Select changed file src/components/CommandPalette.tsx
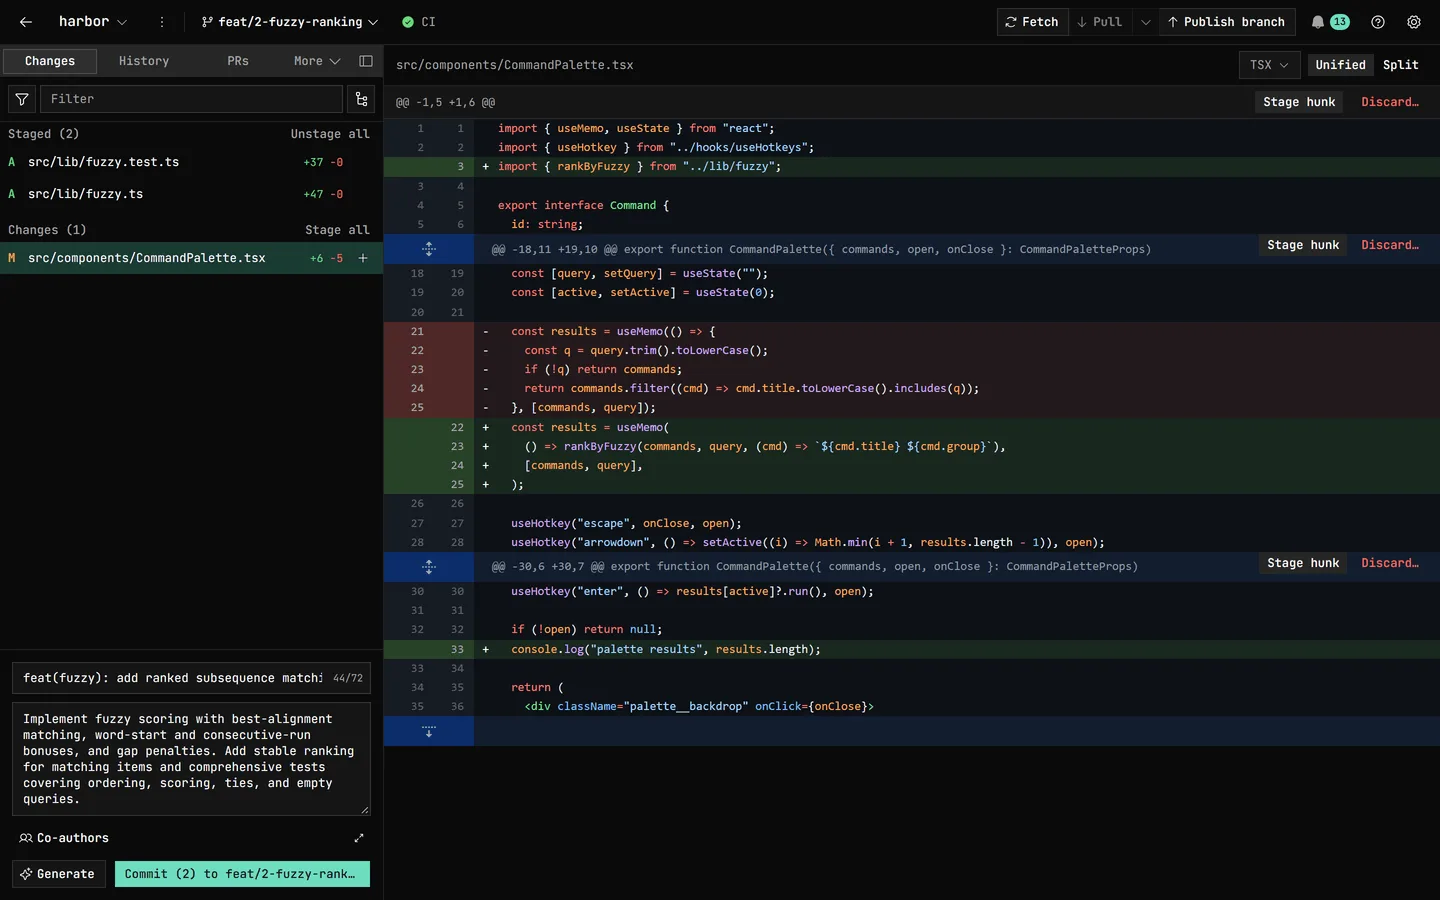This screenshot has height=900, width=1440. click(x=191, y=258)
